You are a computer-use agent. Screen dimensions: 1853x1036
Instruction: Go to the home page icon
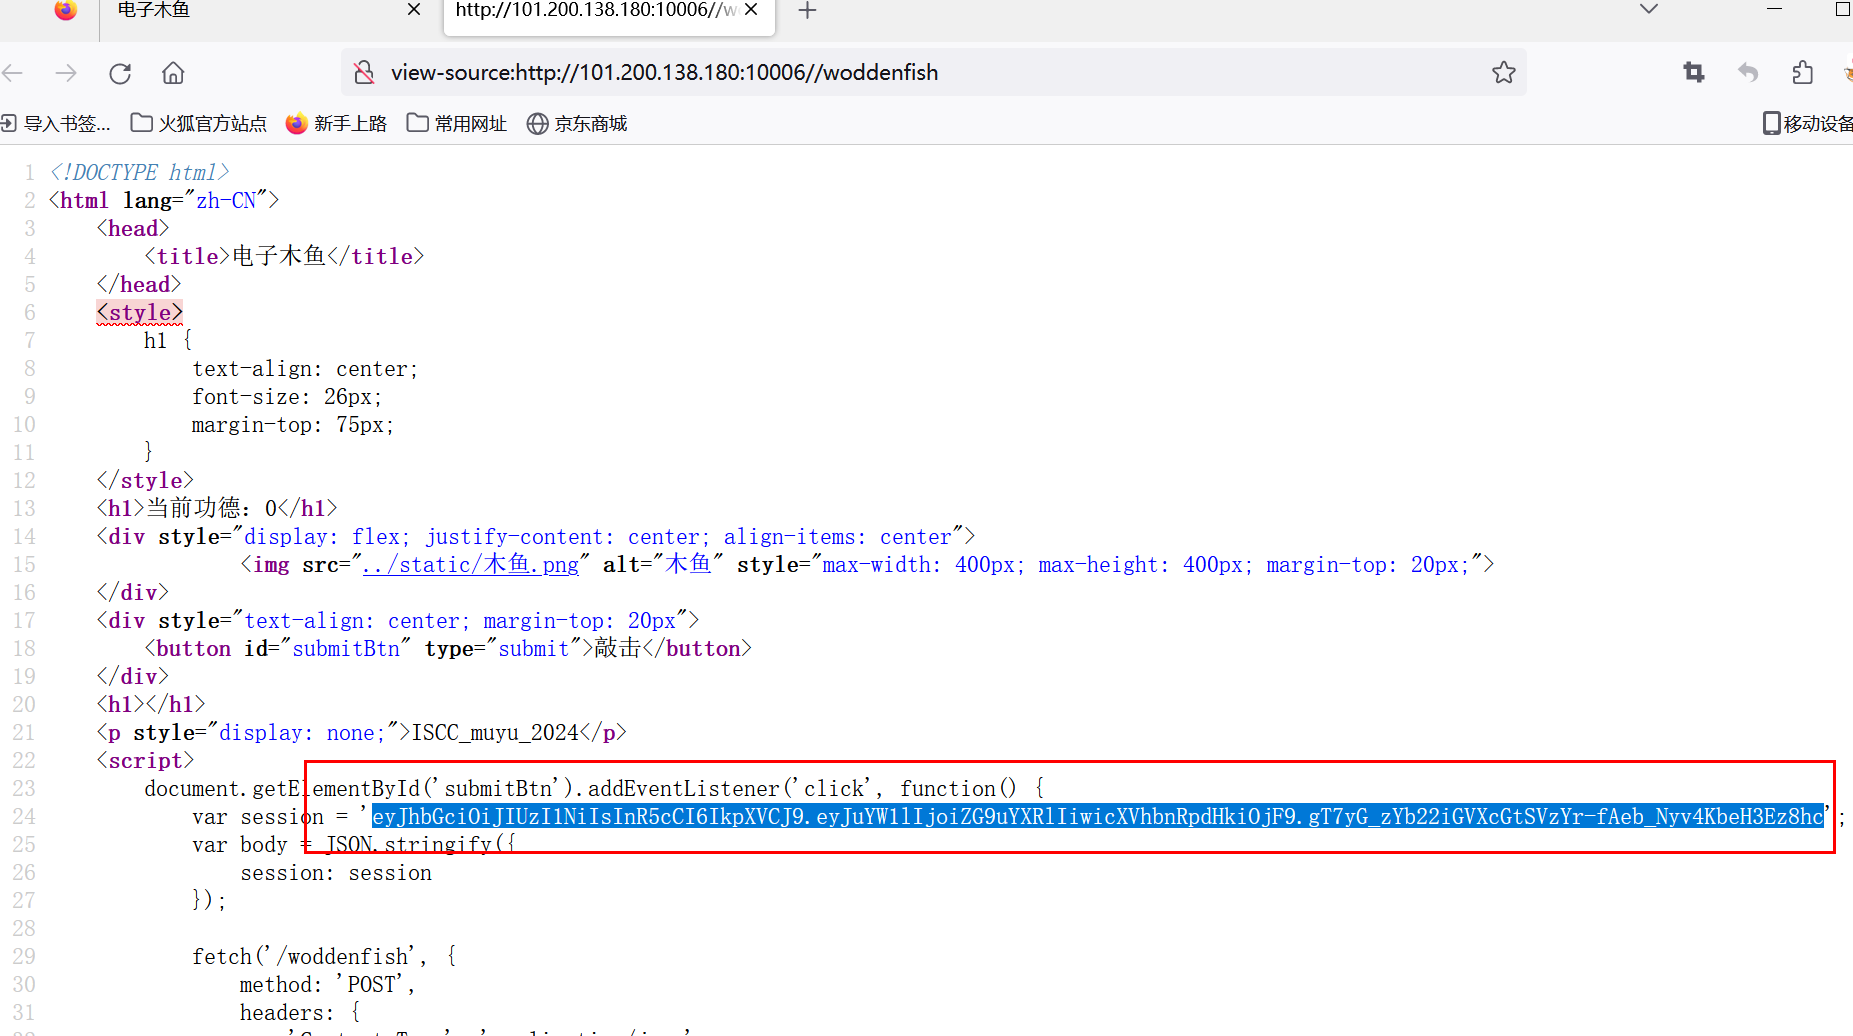coord(173,73)
